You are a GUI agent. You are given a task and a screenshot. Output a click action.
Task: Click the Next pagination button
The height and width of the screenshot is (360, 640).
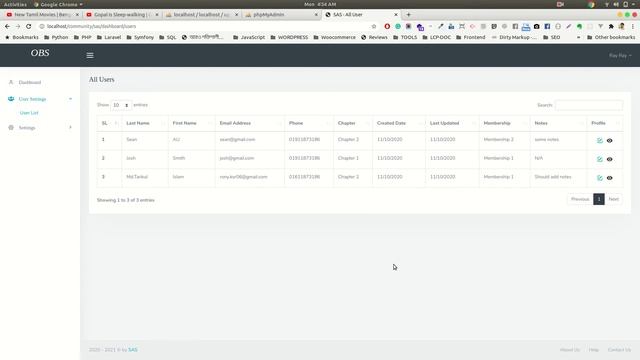[x=613, y=199]
